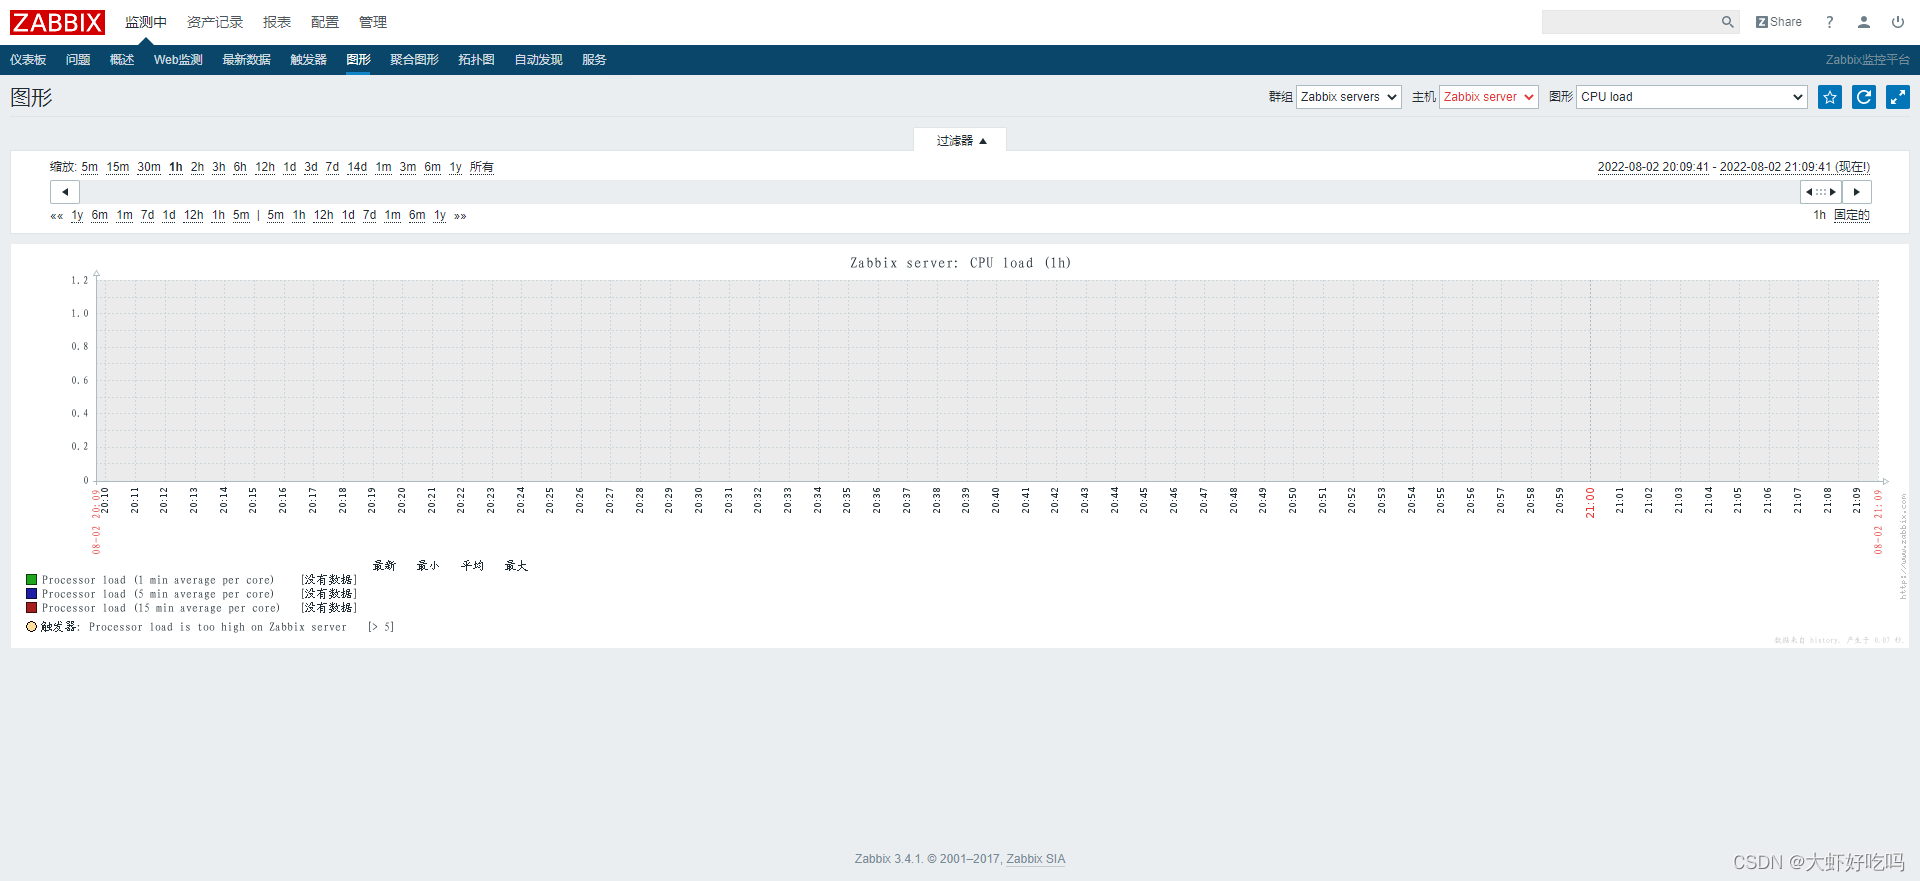Click the CPU load graph area
1920x881 pixels.
click(x=988, y=380)
